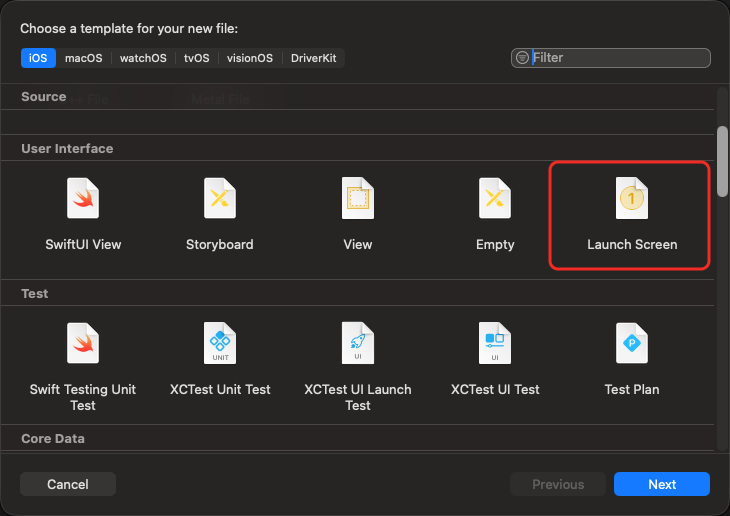
Task: Click the "XCTest UI Launch Test" label
Action: (358, 397)
